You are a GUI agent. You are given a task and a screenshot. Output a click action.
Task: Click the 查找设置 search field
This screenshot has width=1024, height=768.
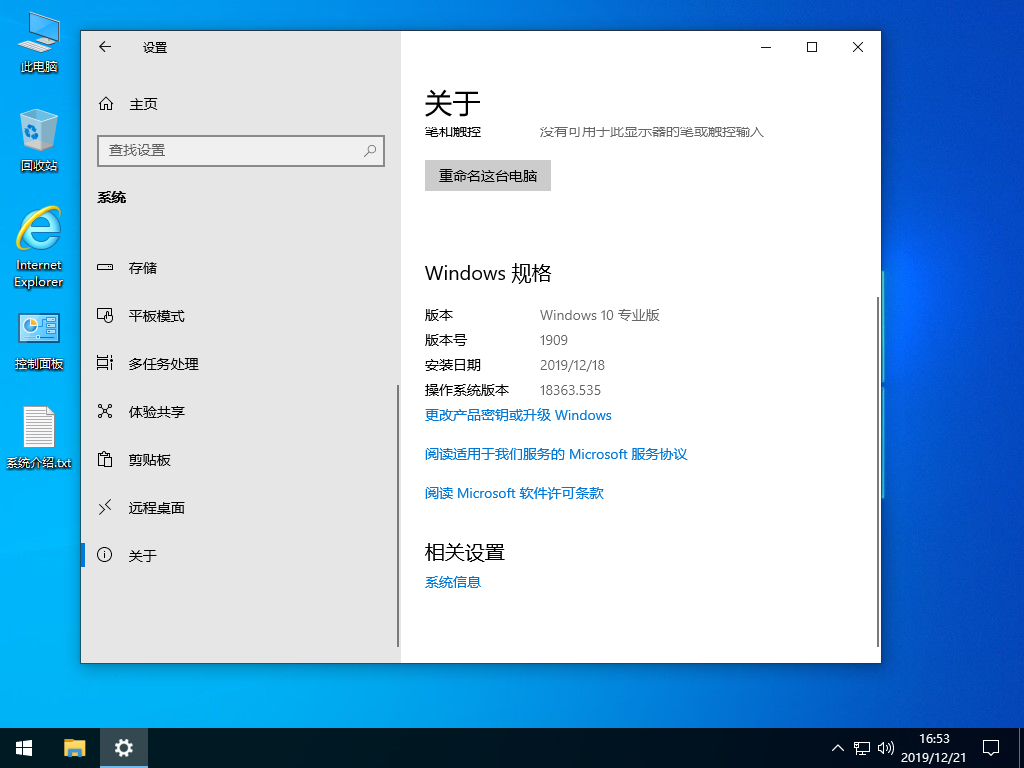click(230, 151)
